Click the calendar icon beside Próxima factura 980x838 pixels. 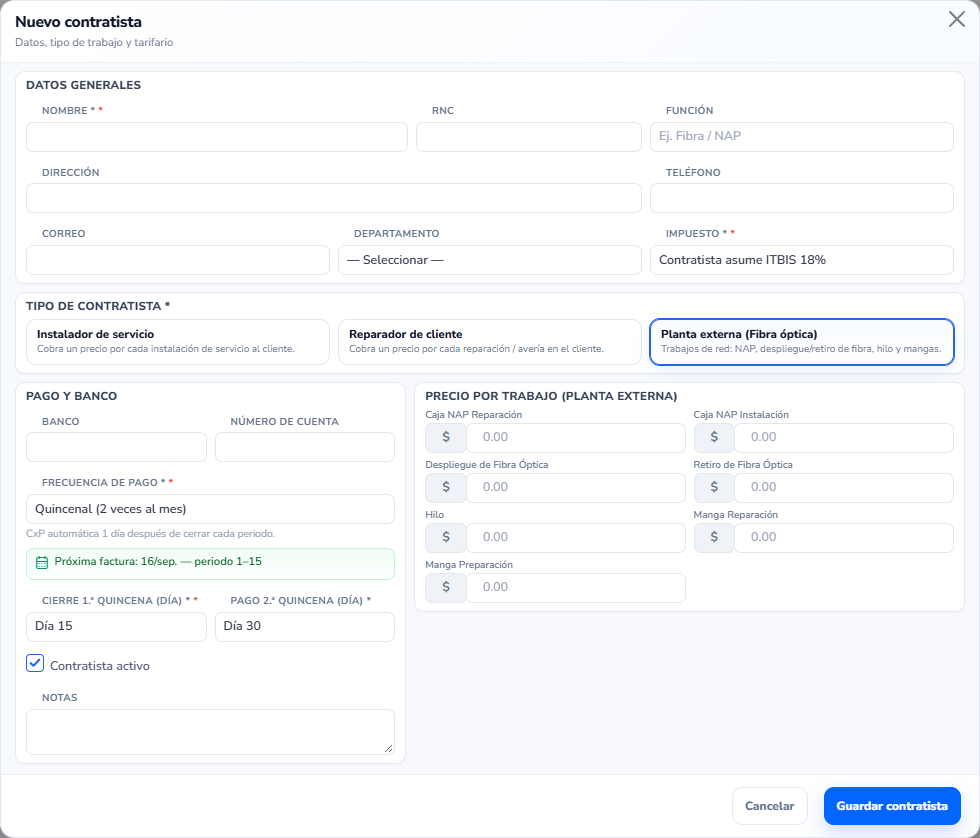pos(42,562)
